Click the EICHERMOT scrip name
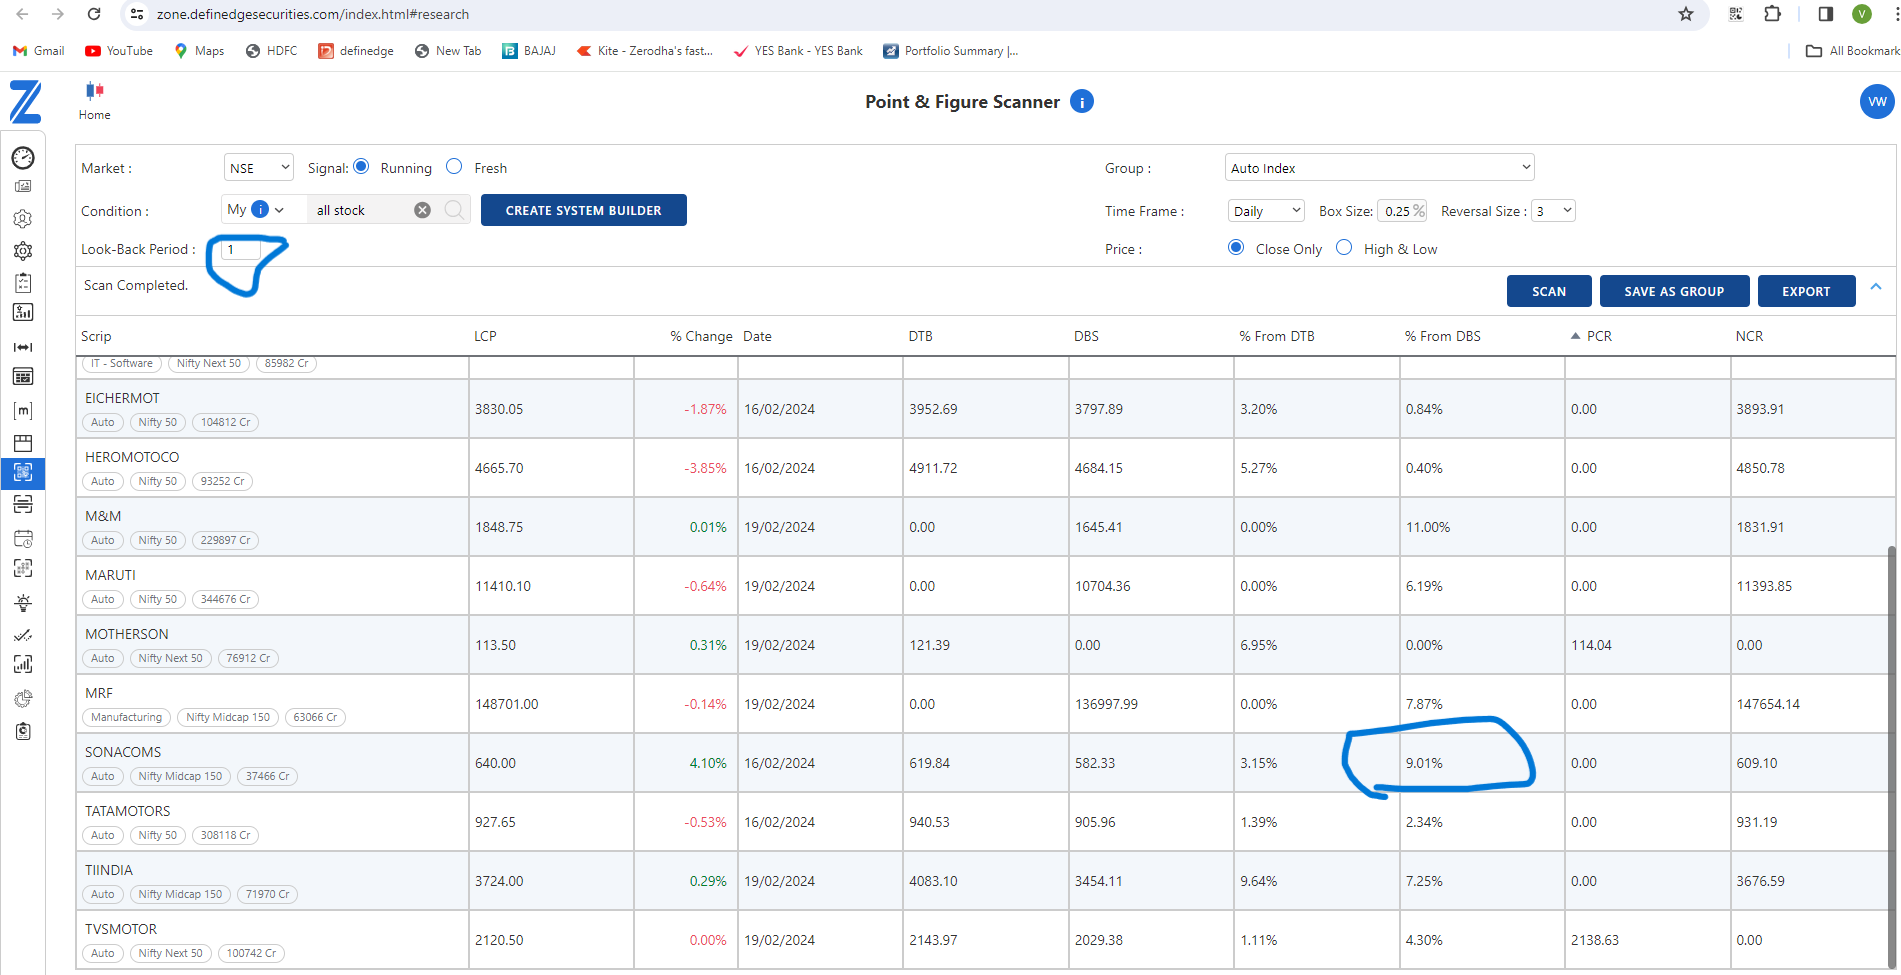The image size is (1901, 975). point(122,398)
